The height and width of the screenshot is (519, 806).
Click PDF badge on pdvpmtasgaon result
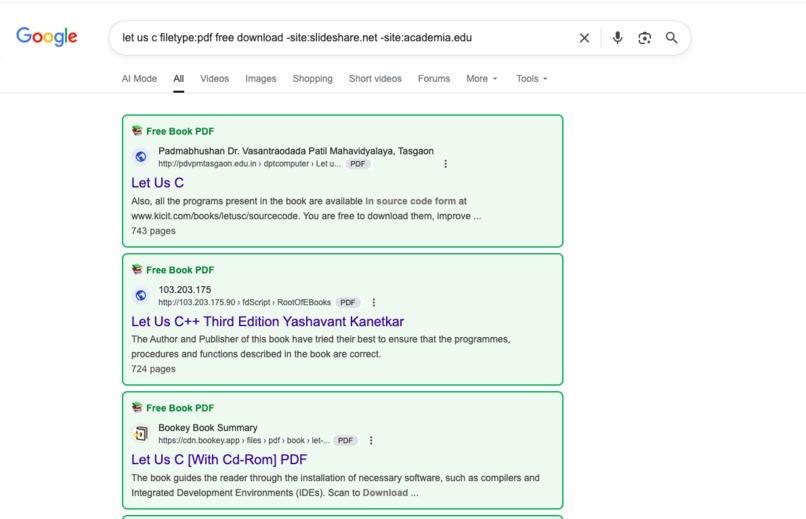pos(358,164)
